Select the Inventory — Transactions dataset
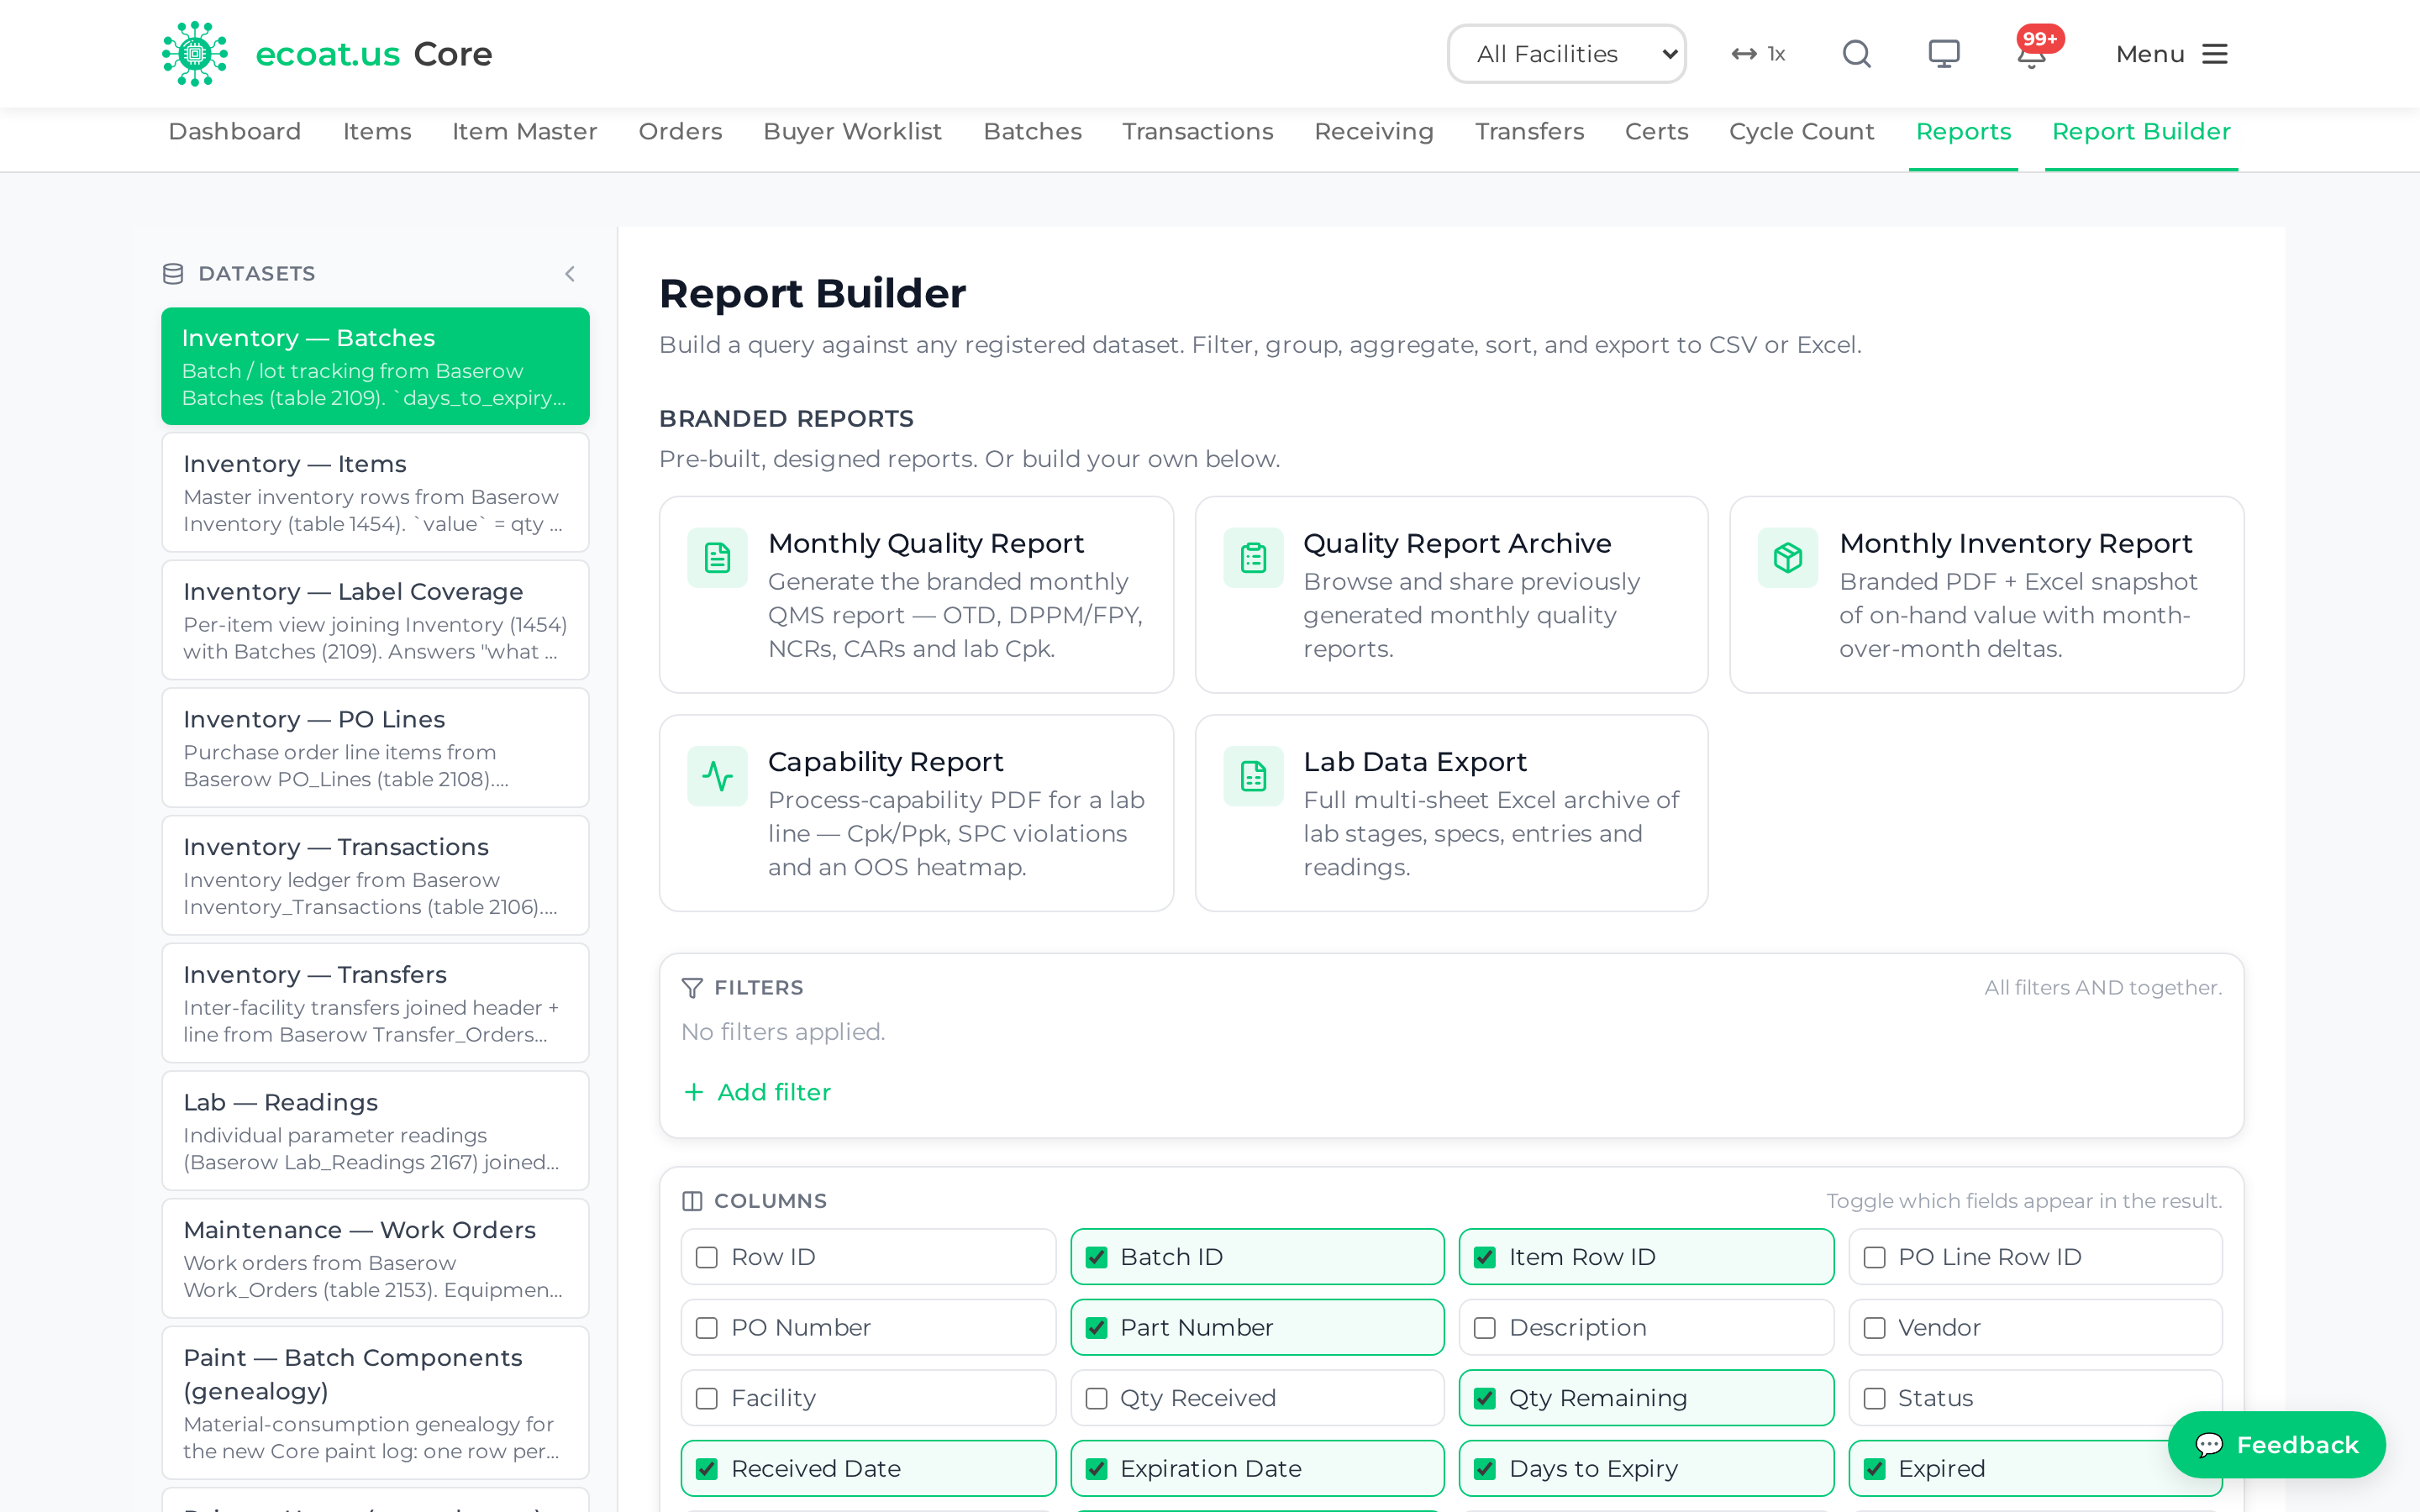This screenshot has height=1512, width=2420. (x=375, y=875)
